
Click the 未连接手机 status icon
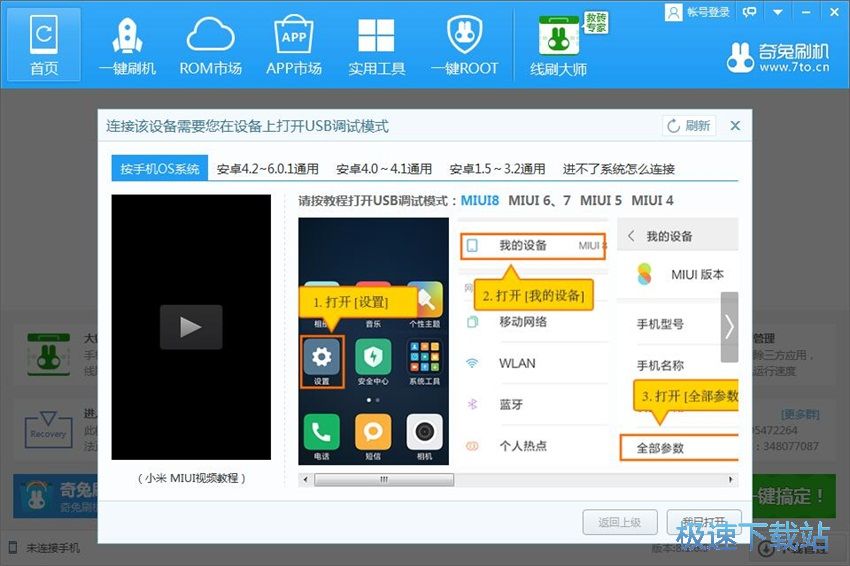[13, 548]
